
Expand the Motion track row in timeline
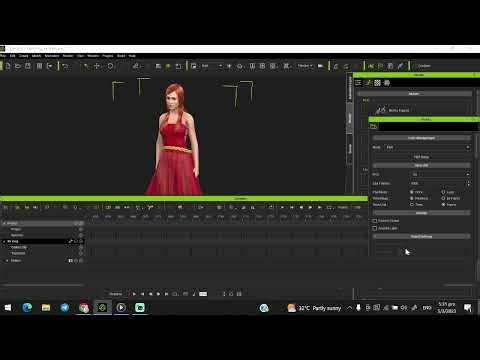[x=7, y=261]
